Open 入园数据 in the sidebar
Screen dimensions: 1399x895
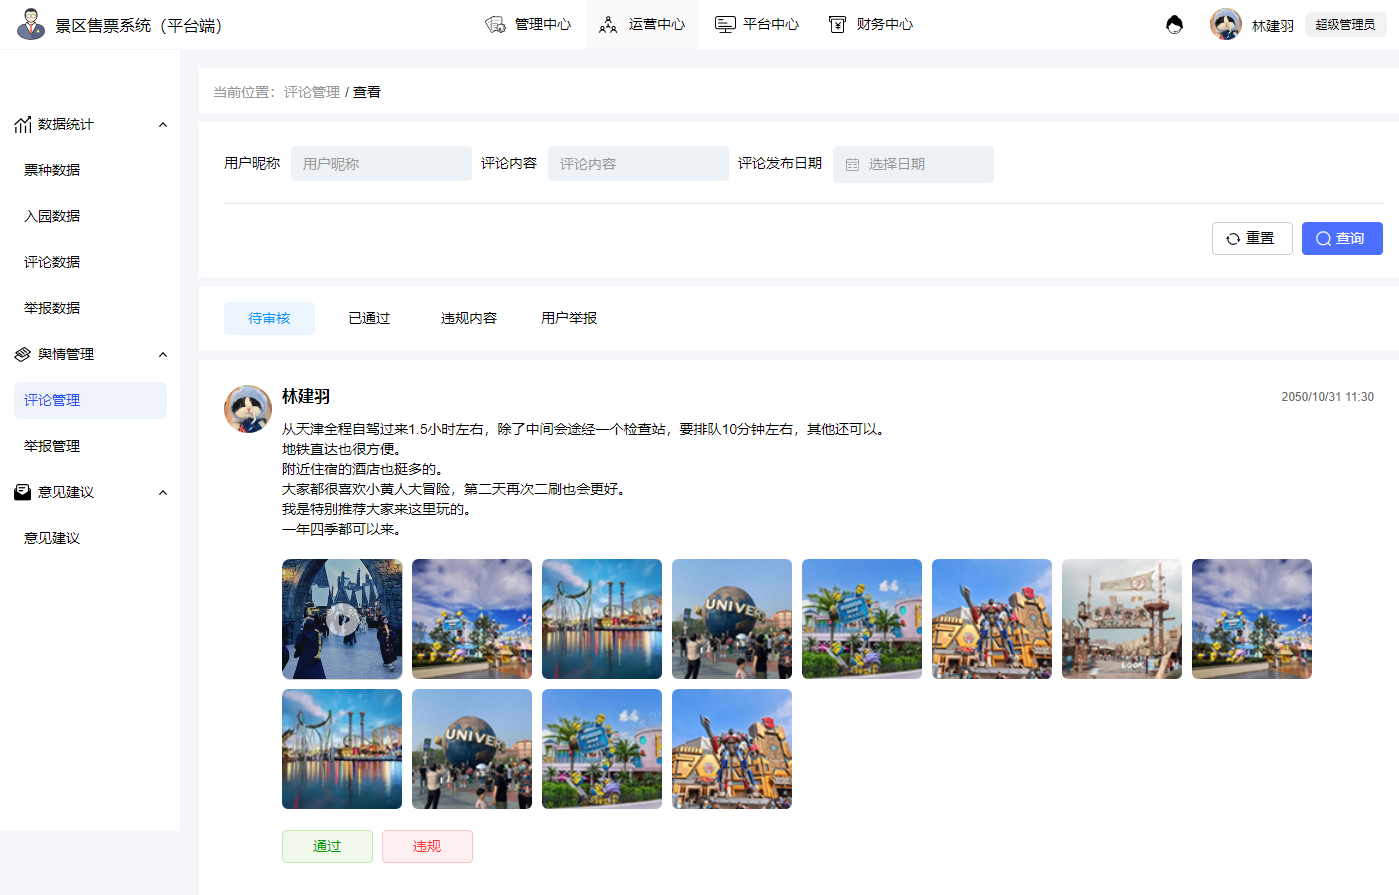pos(52,216)
